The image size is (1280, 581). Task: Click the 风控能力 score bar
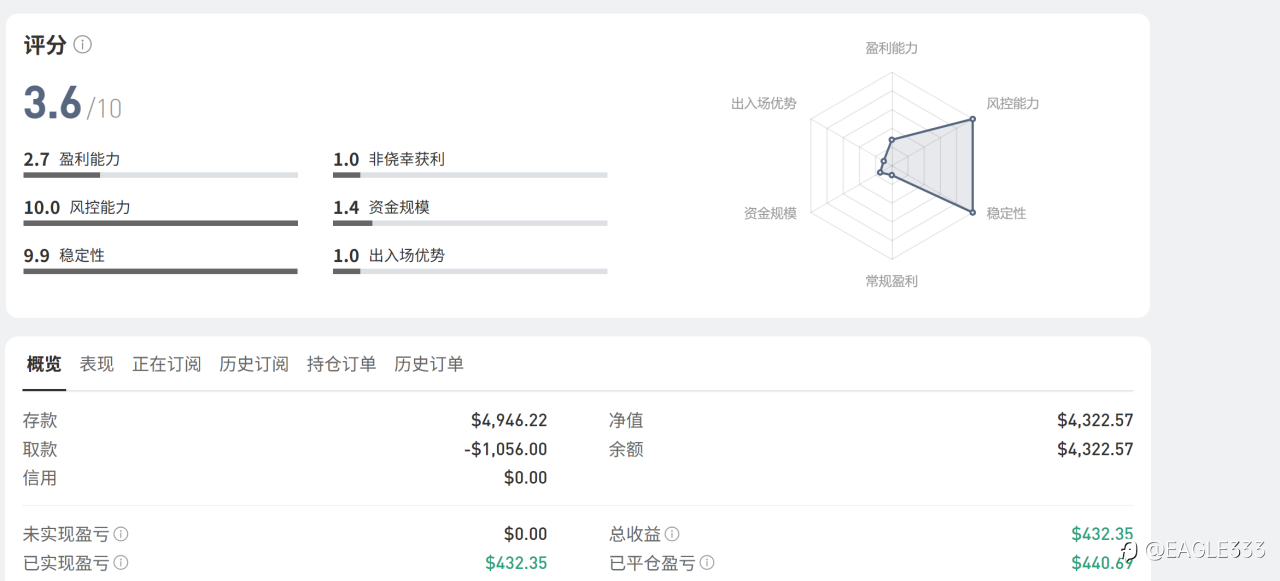(x=160, y=223)
